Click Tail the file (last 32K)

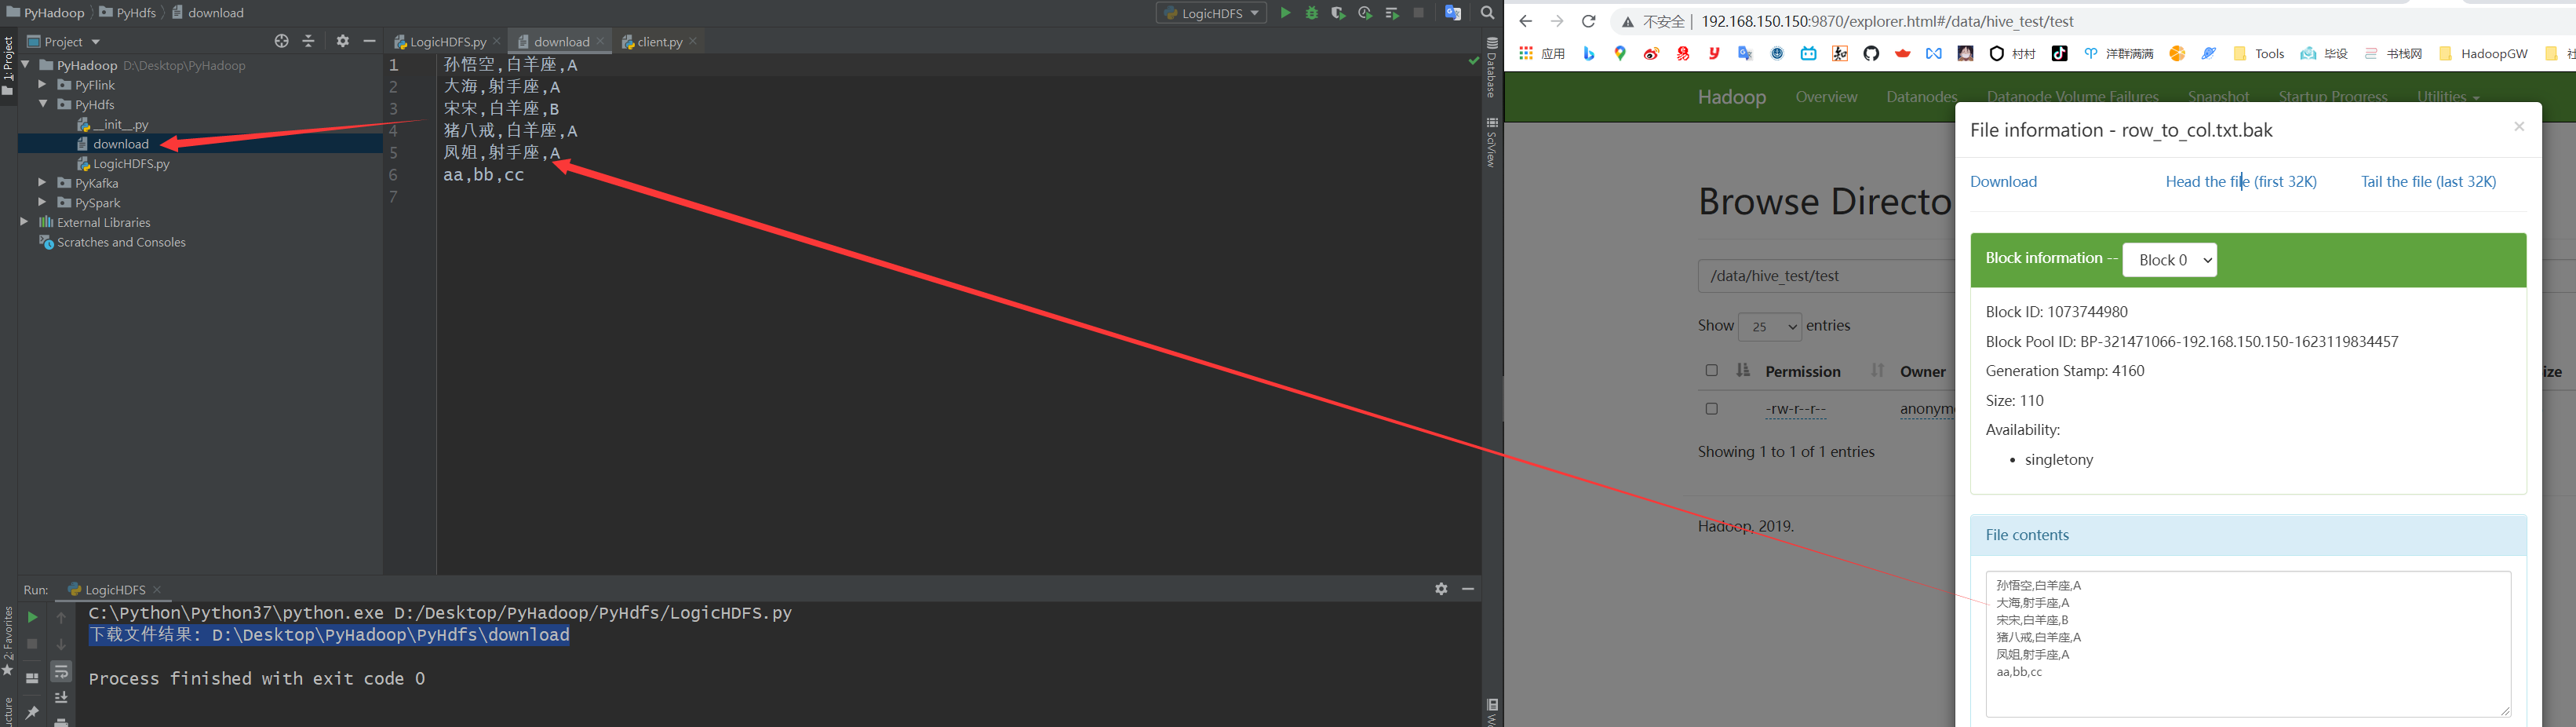2428,181
